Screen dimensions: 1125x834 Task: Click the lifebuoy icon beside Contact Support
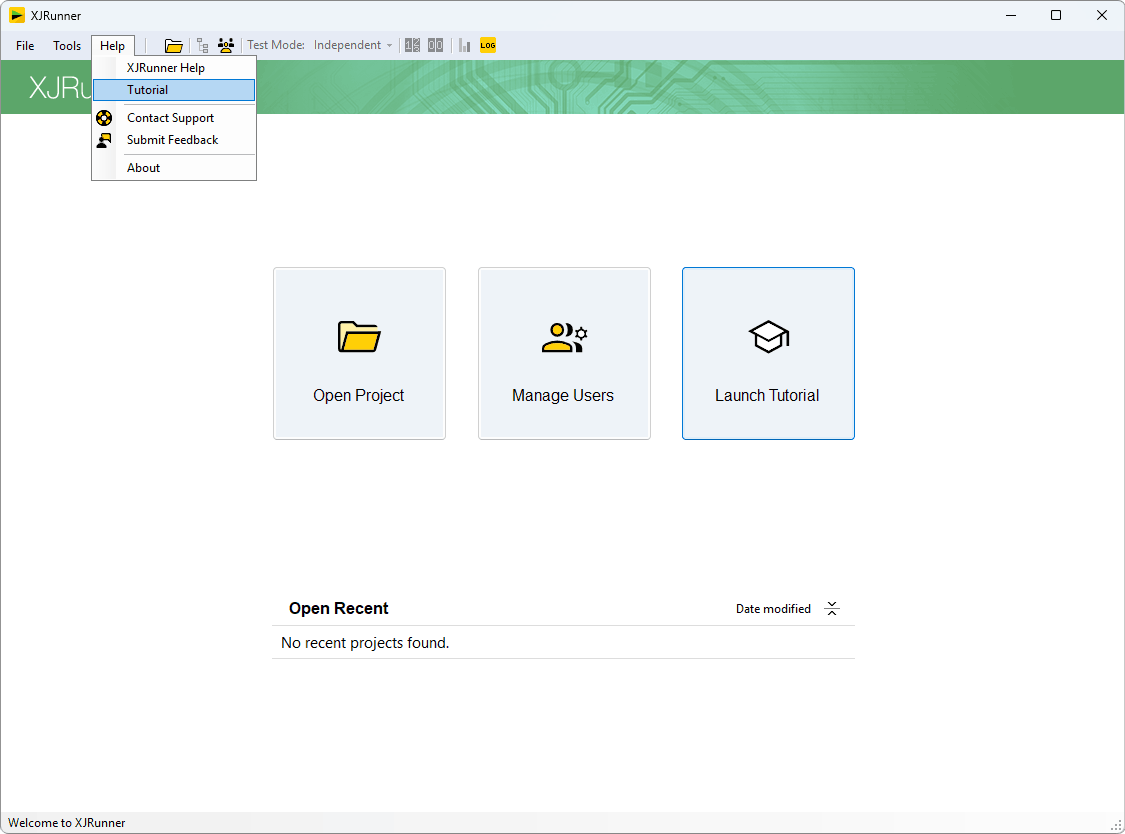(104, 118)
